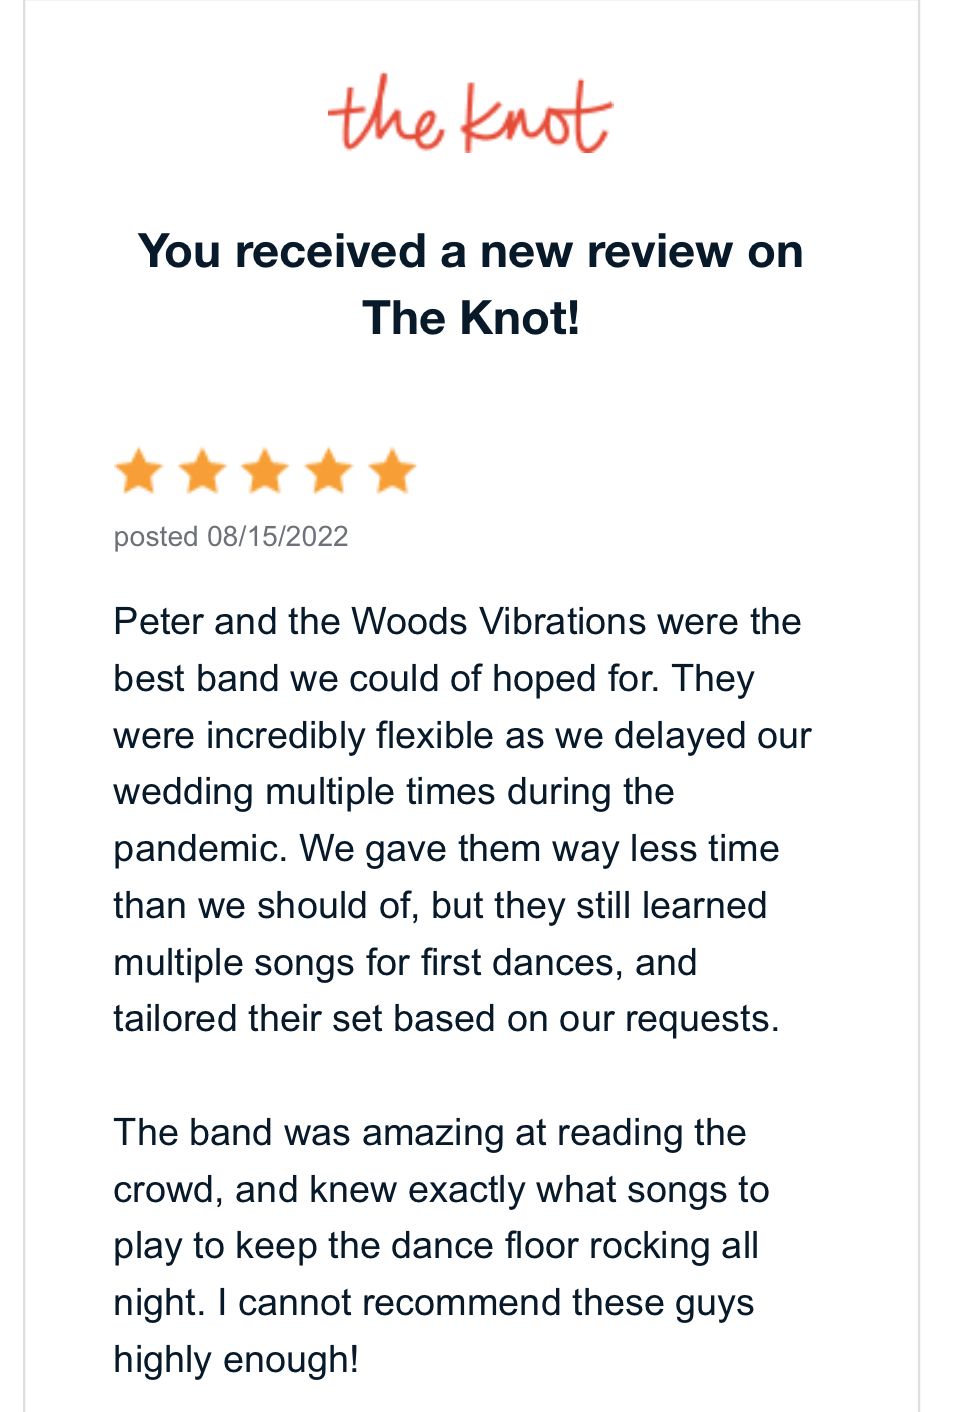This screenshot has height=1412, width=975.
Task: Click the 'than we should of' line
Action: [440, 906]
